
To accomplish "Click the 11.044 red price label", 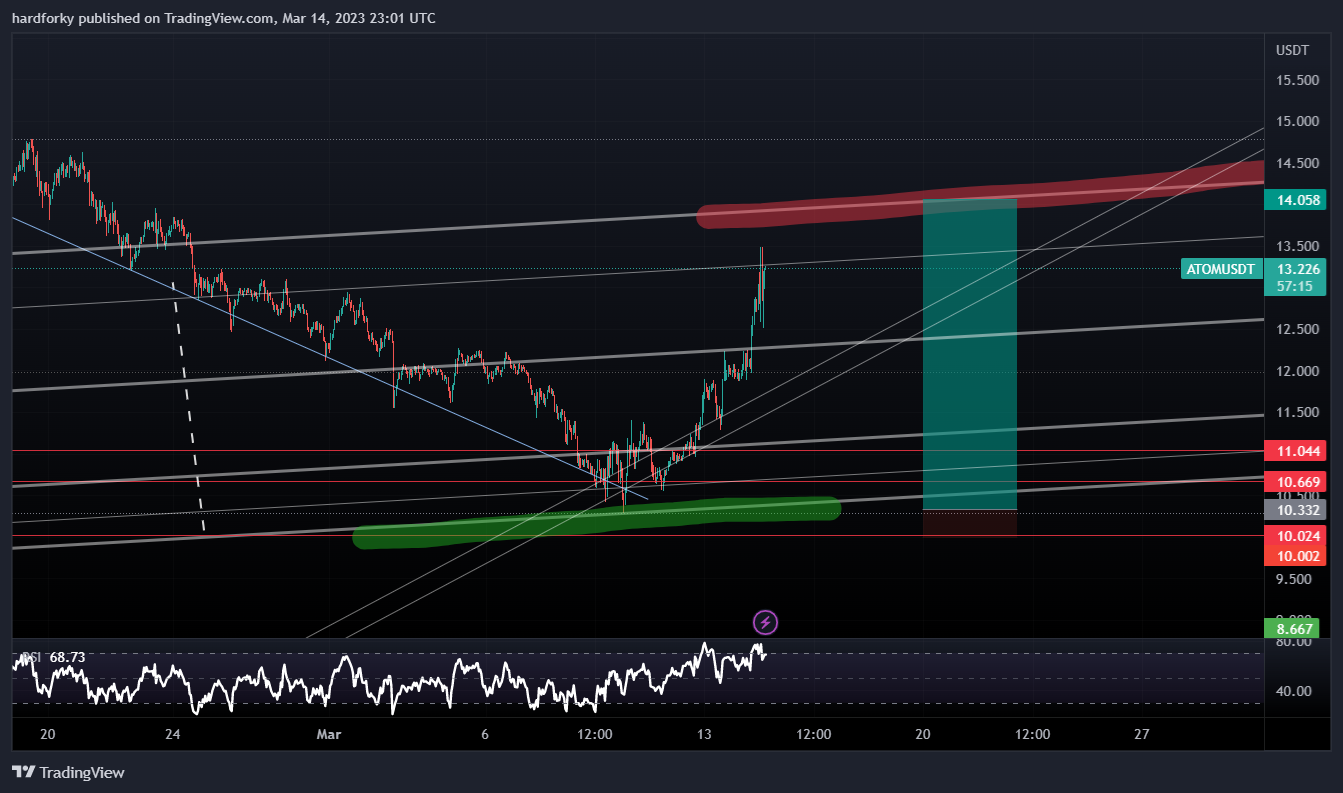I will coord(1296,451).
